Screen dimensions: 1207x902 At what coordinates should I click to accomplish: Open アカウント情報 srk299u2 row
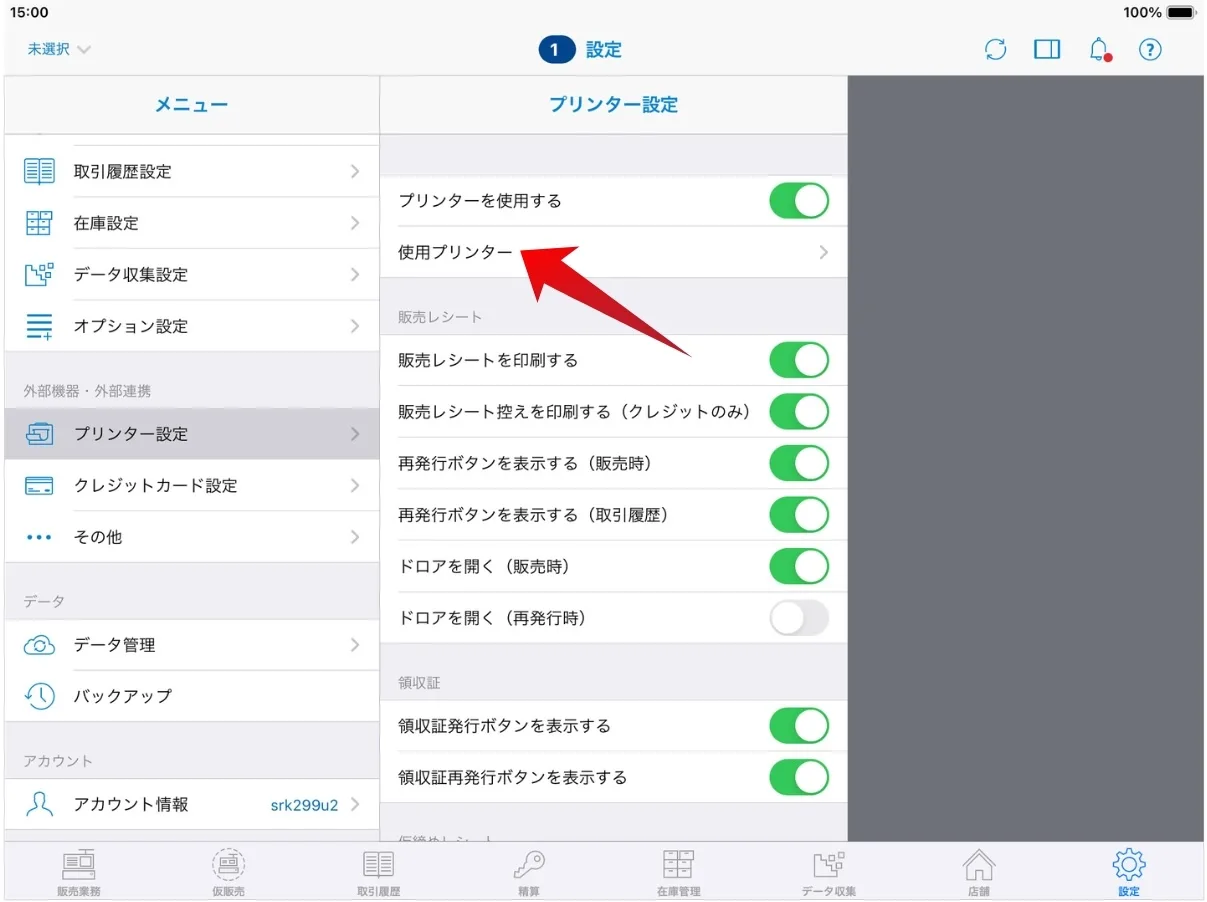pos(190,805)
